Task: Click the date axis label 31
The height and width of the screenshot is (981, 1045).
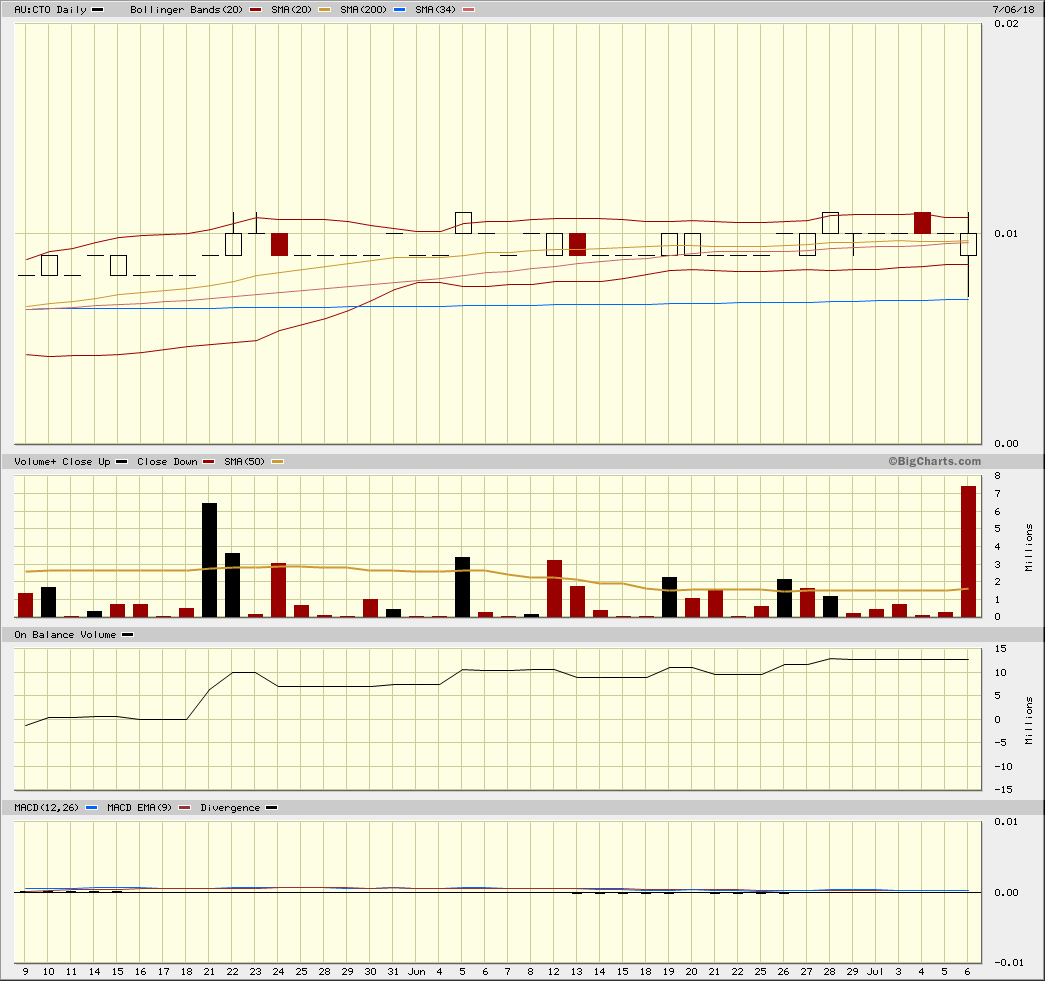Action: coord(393,972)
